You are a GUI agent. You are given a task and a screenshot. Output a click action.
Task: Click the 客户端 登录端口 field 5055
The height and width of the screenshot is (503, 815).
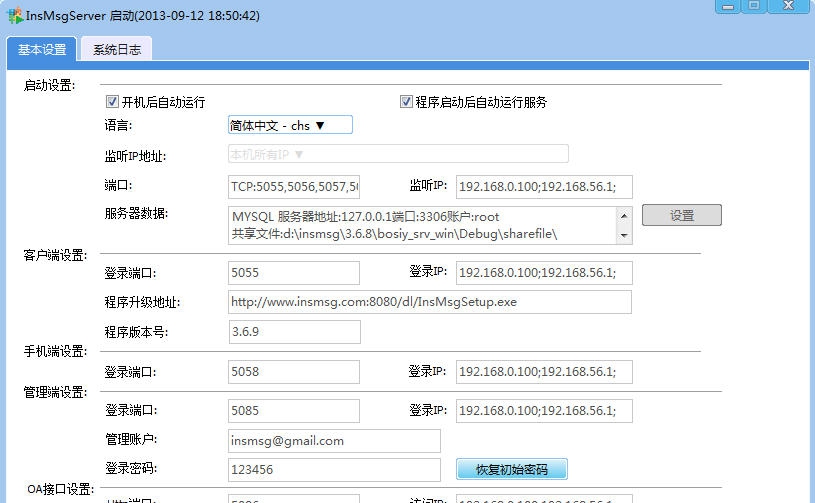coord(294,273)
